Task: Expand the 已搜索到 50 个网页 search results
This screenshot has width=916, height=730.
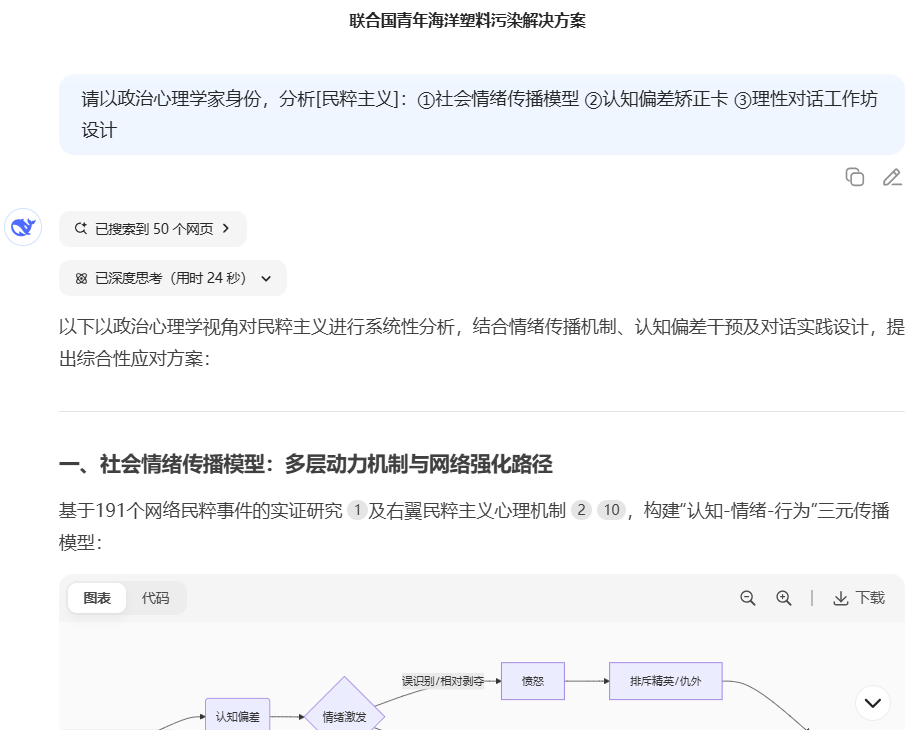Action: point(152,228)
